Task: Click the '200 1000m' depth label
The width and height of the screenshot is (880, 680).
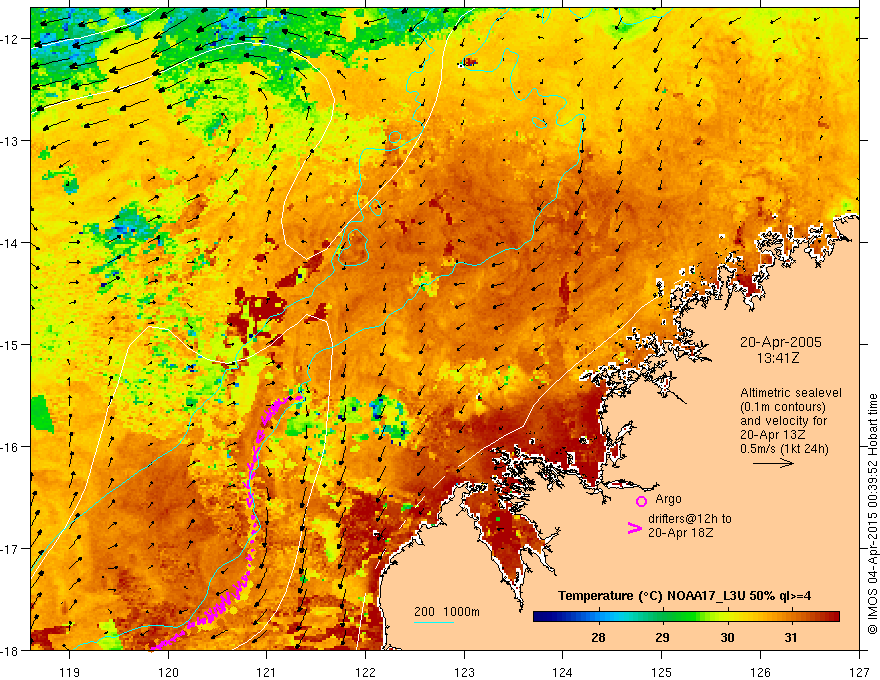Action: [x=447, y=612]
